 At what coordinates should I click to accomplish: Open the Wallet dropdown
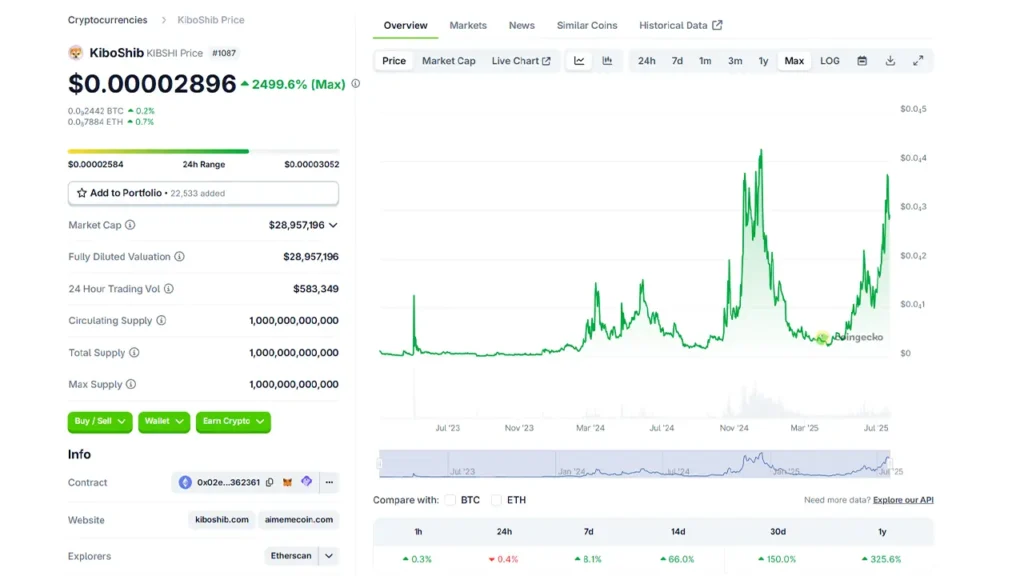[x=164, y=422]
